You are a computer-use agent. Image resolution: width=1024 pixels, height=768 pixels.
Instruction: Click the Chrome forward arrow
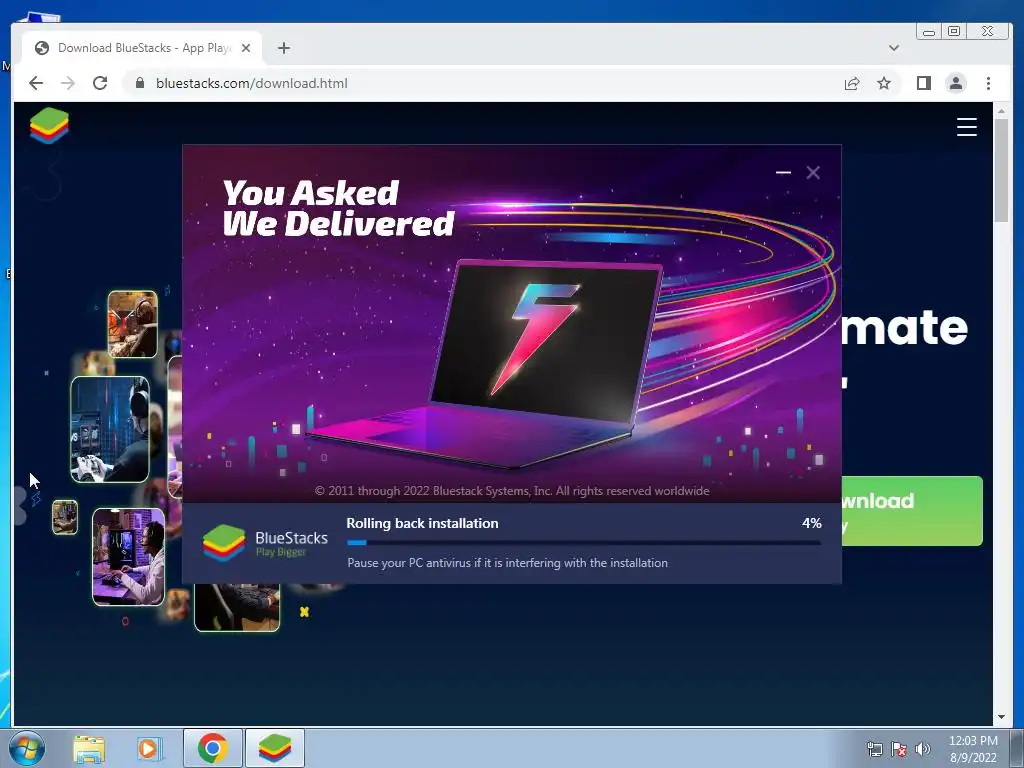(68, 84)
